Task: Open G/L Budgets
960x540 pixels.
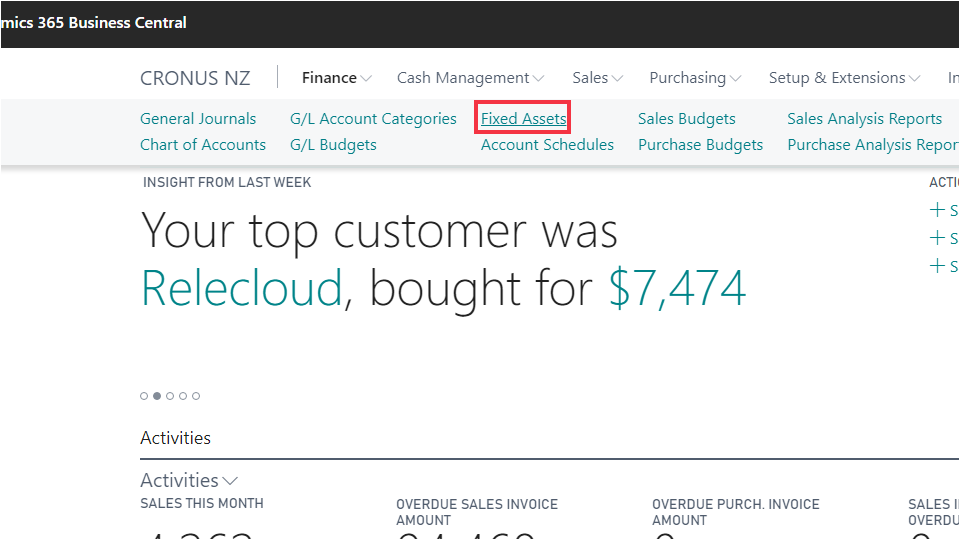Action: tap(333, 144)
